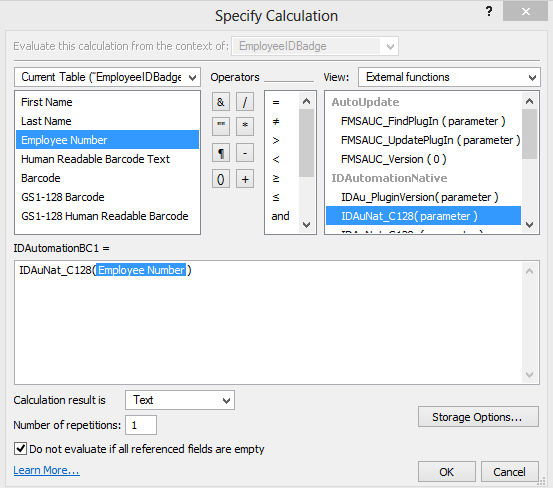This screenshot has width=553, height=488.
Task: Insert the multiplication asterisk operator
Action: (x=245, y=126)
